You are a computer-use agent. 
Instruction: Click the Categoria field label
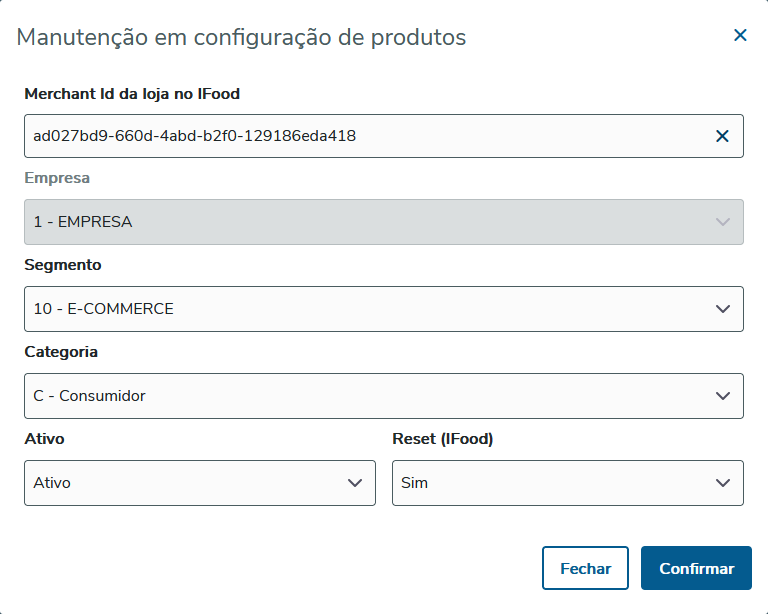pos(61,352)
